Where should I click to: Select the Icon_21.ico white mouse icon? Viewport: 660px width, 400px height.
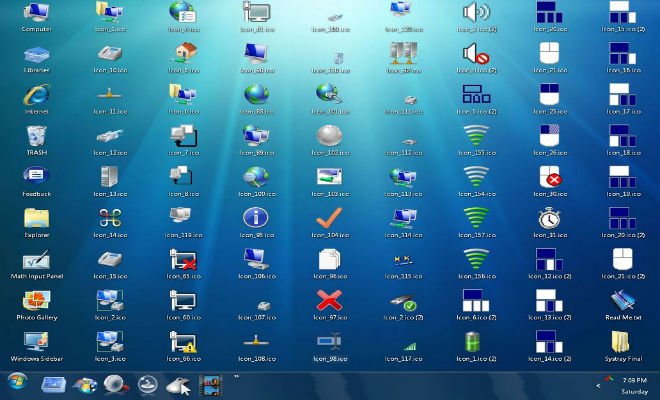(x=550, y=54)
